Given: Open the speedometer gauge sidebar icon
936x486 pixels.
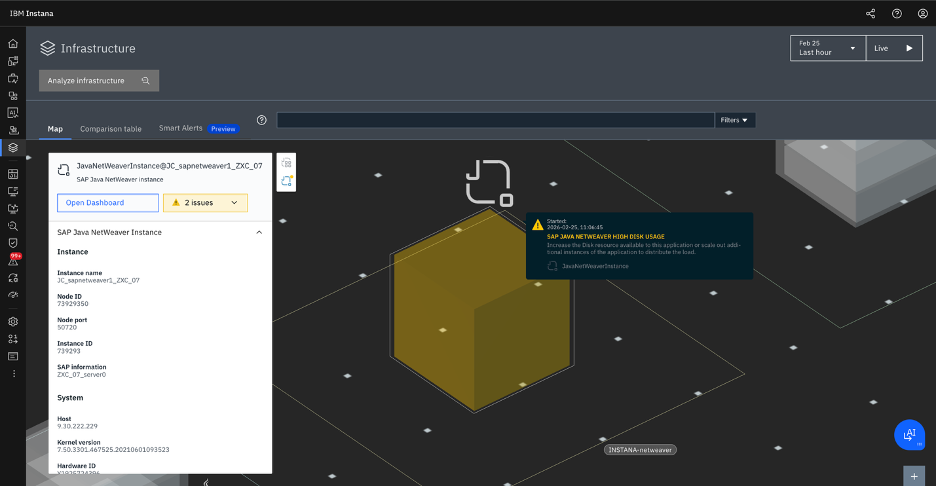Looking at the screenshot, I should (13, 295).
